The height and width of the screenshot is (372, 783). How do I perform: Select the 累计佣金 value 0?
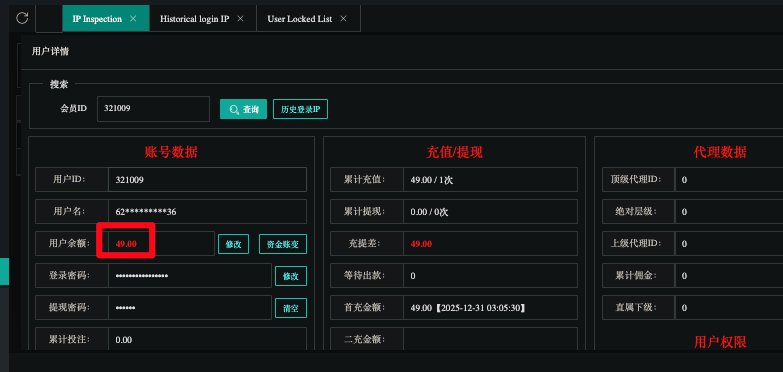tap(684, 276)
